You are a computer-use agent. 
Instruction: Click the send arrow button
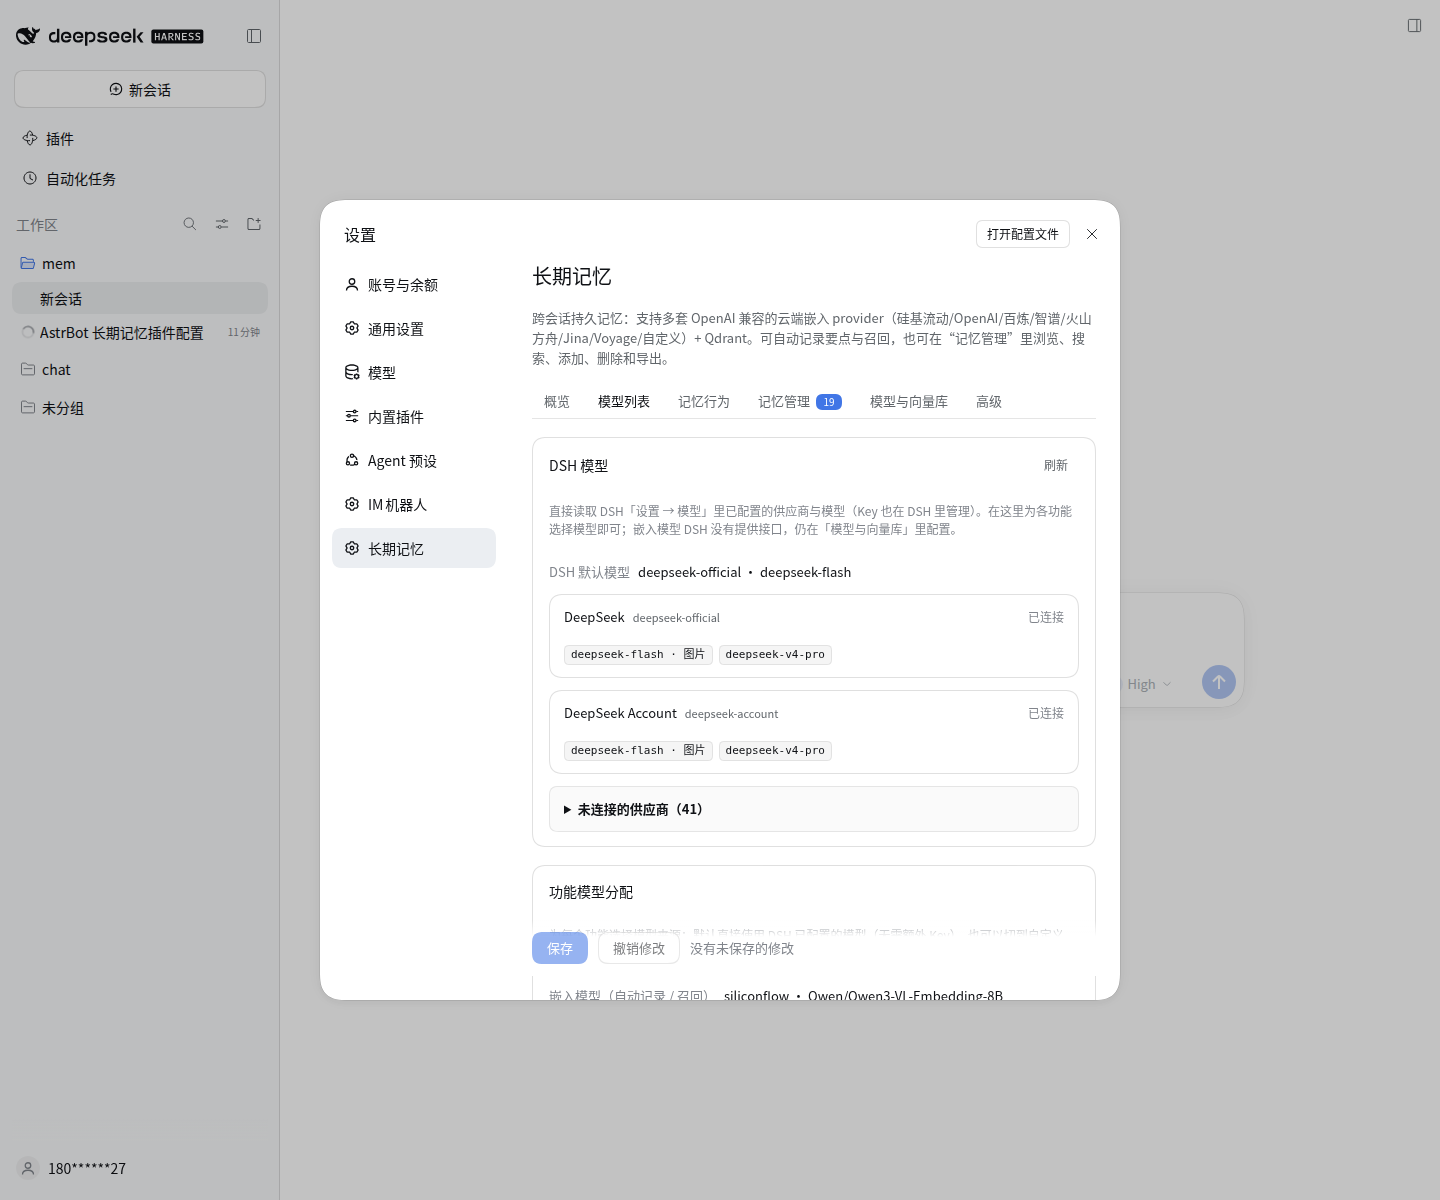point(1219,682)
